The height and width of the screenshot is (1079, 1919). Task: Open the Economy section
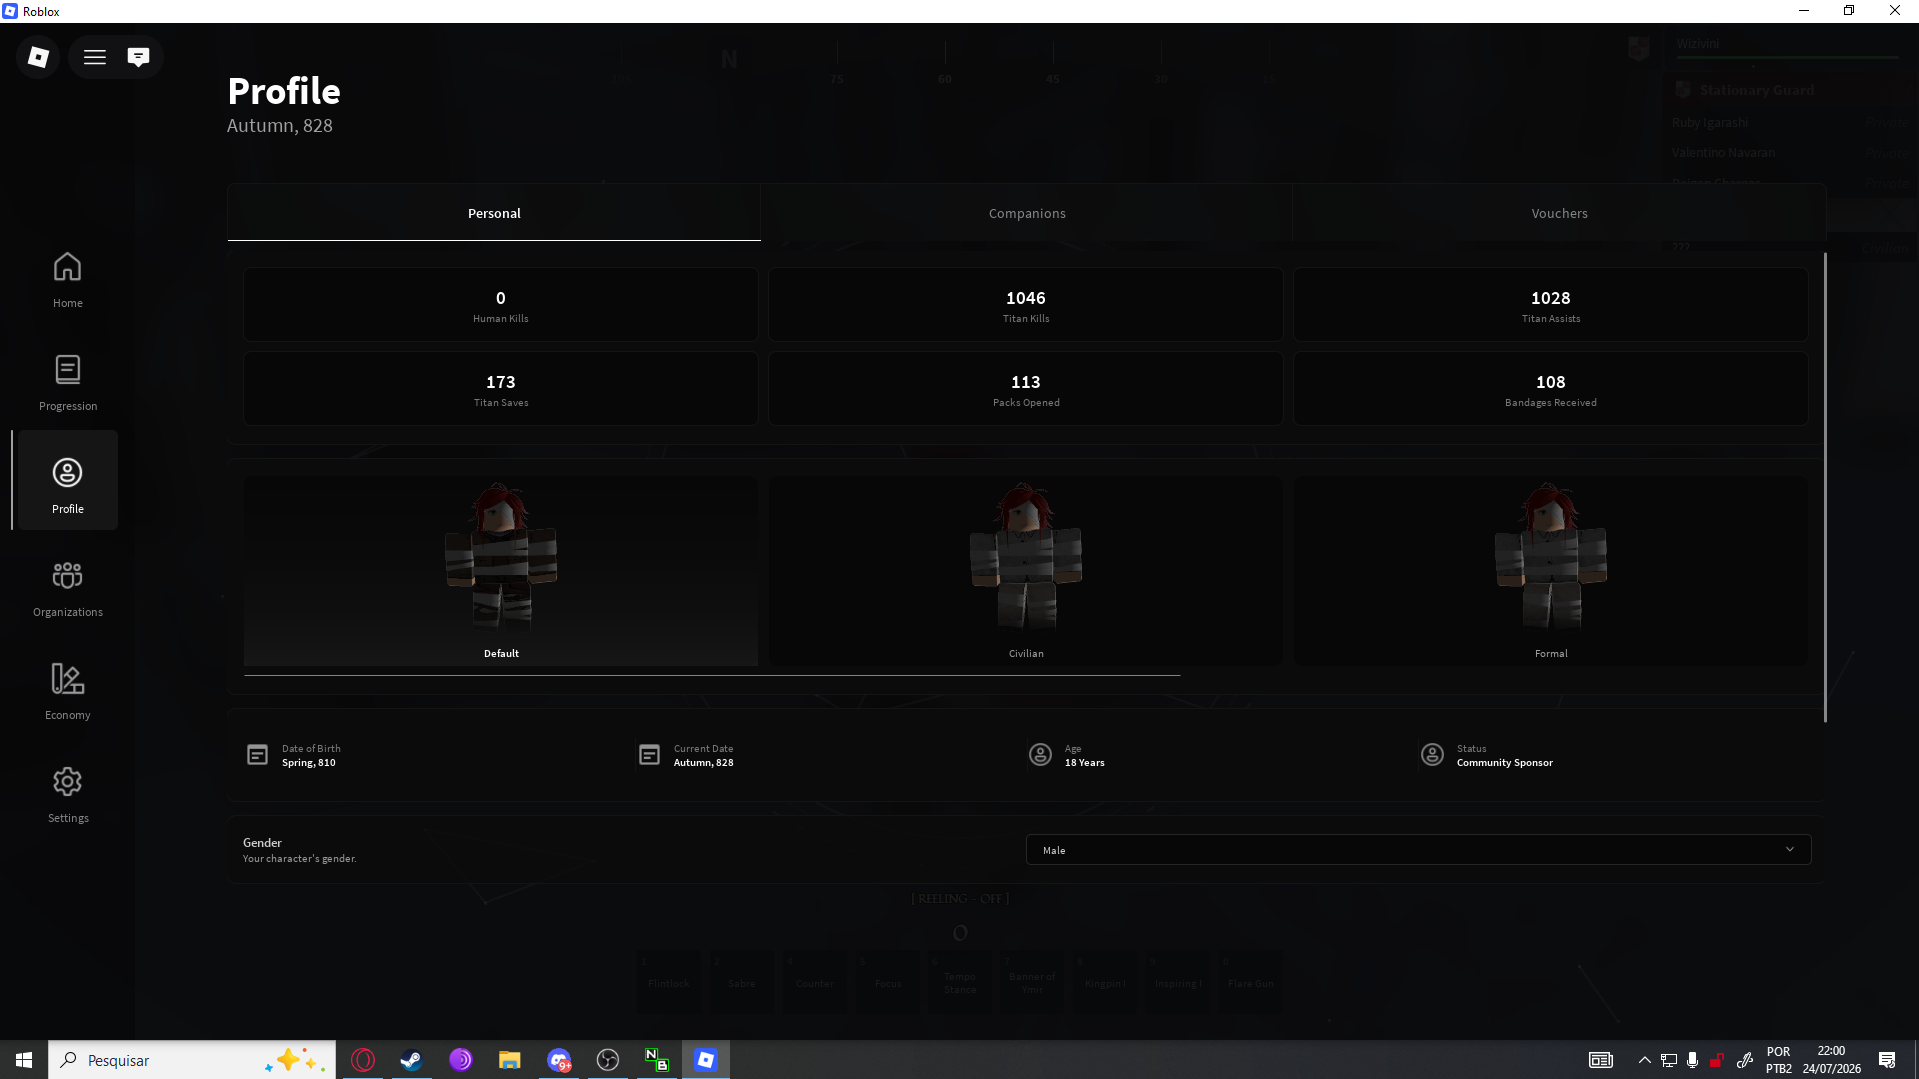pyautogui.click(x=68, y=691)
